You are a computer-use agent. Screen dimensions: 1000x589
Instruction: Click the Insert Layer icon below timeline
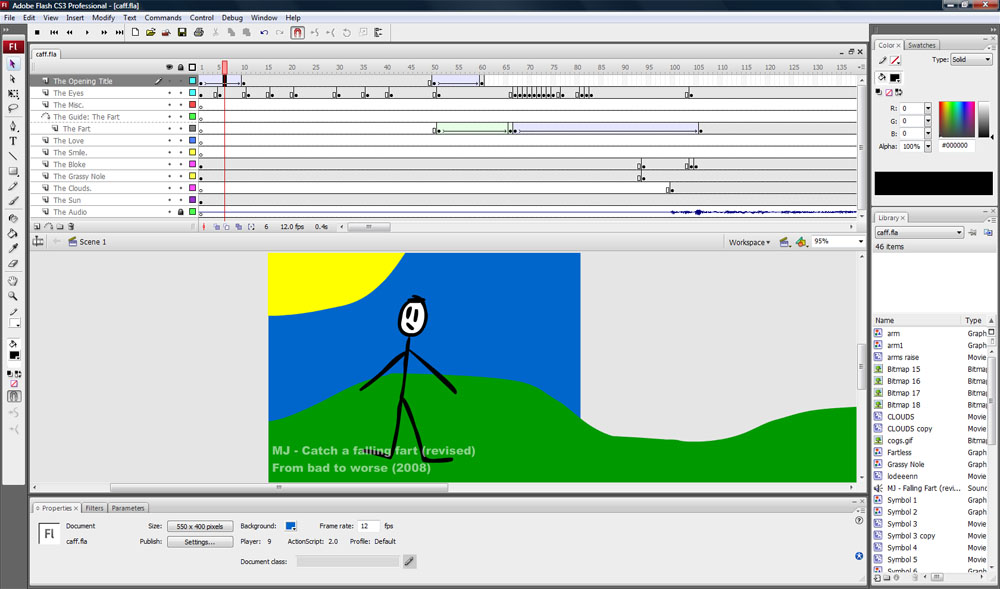(x=37, y=227)
